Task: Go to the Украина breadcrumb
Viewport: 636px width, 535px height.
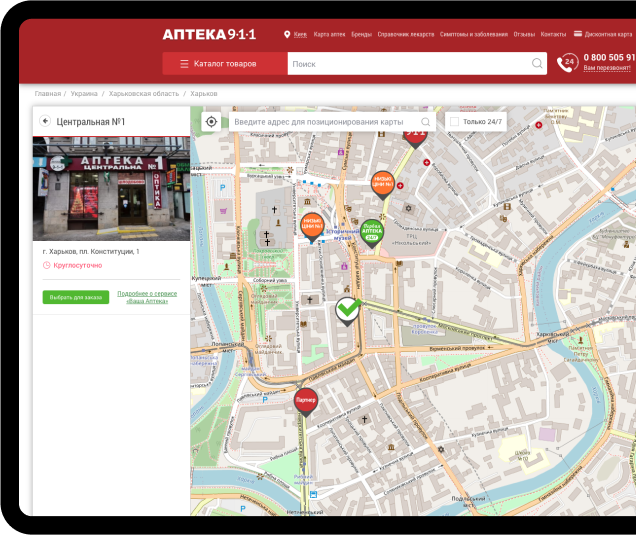Action: click(x=84, y=94)
